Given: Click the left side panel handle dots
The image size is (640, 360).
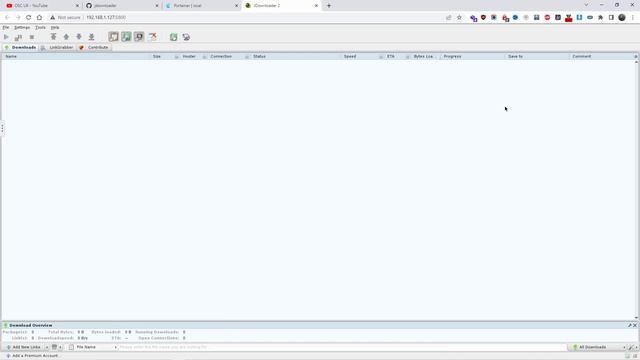Looking at the screenshot, I should (2, 129).
